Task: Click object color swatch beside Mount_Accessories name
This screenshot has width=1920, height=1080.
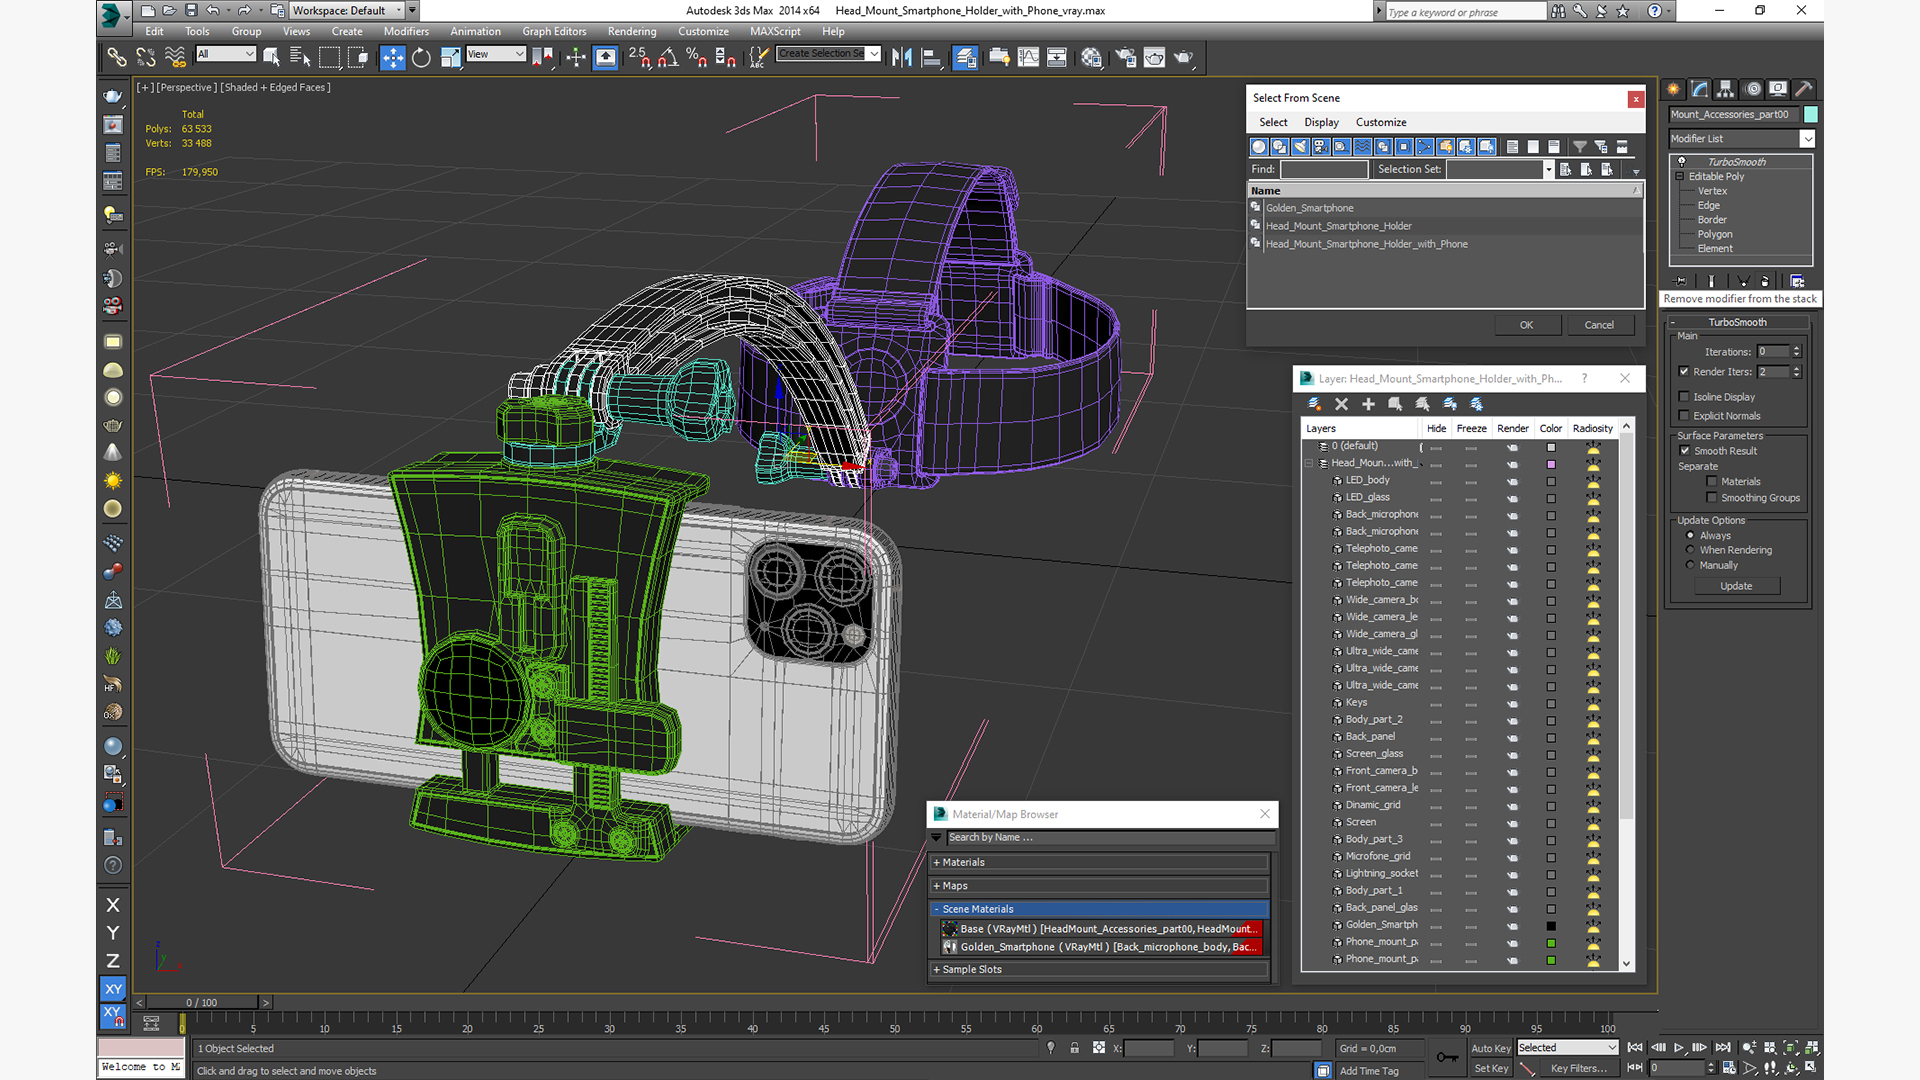Action: tap(1810, 114)
